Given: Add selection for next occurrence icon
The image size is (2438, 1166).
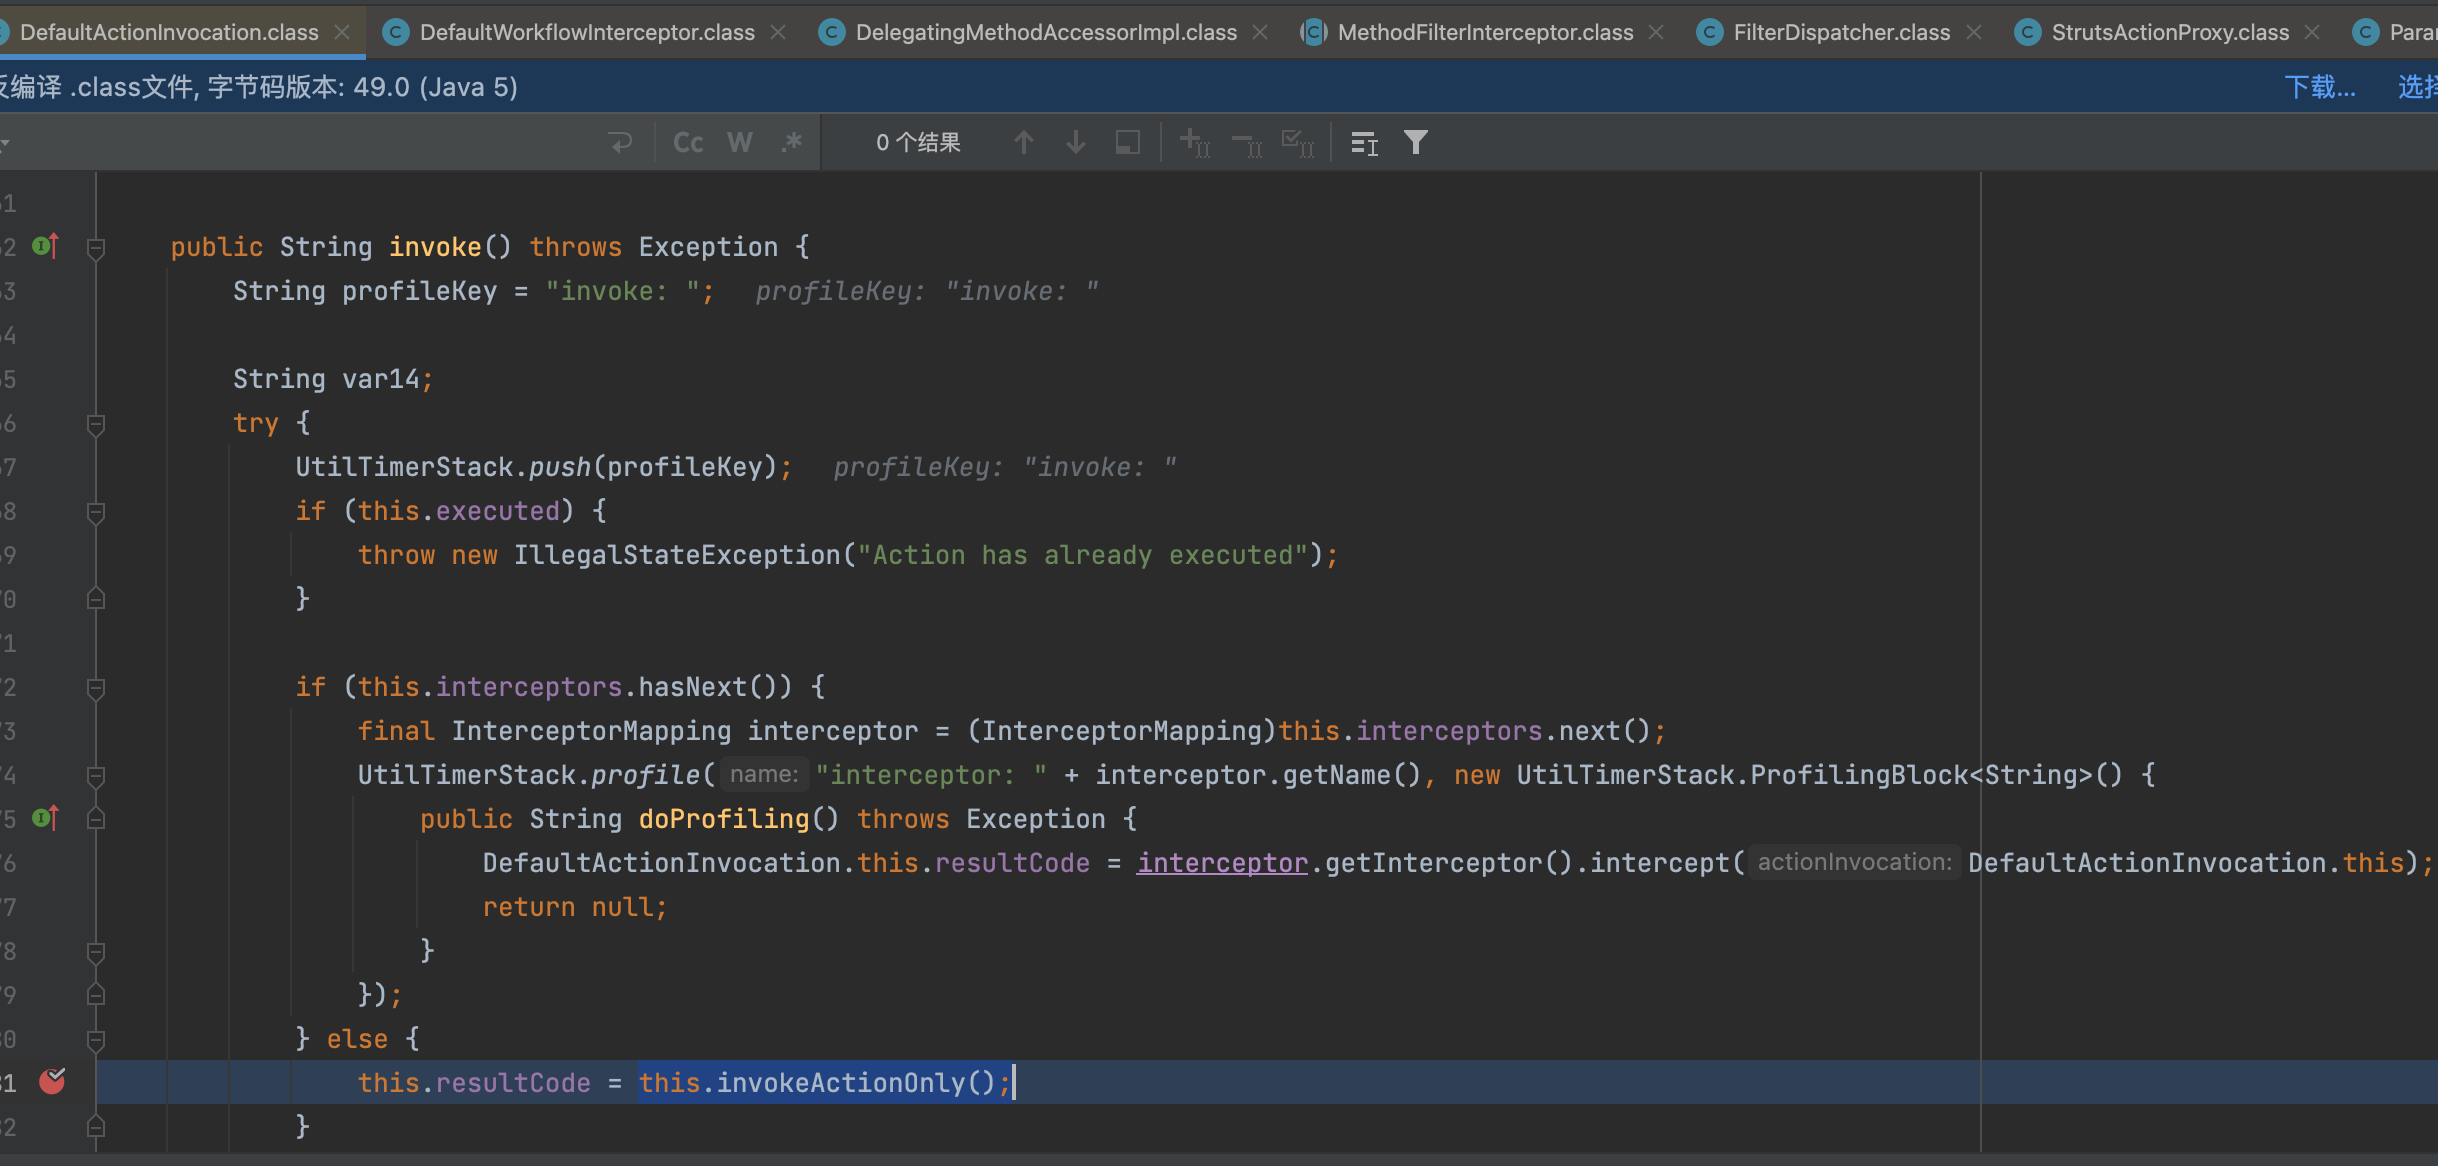Looking at the screenshot, I should [x=1195, y=143].
